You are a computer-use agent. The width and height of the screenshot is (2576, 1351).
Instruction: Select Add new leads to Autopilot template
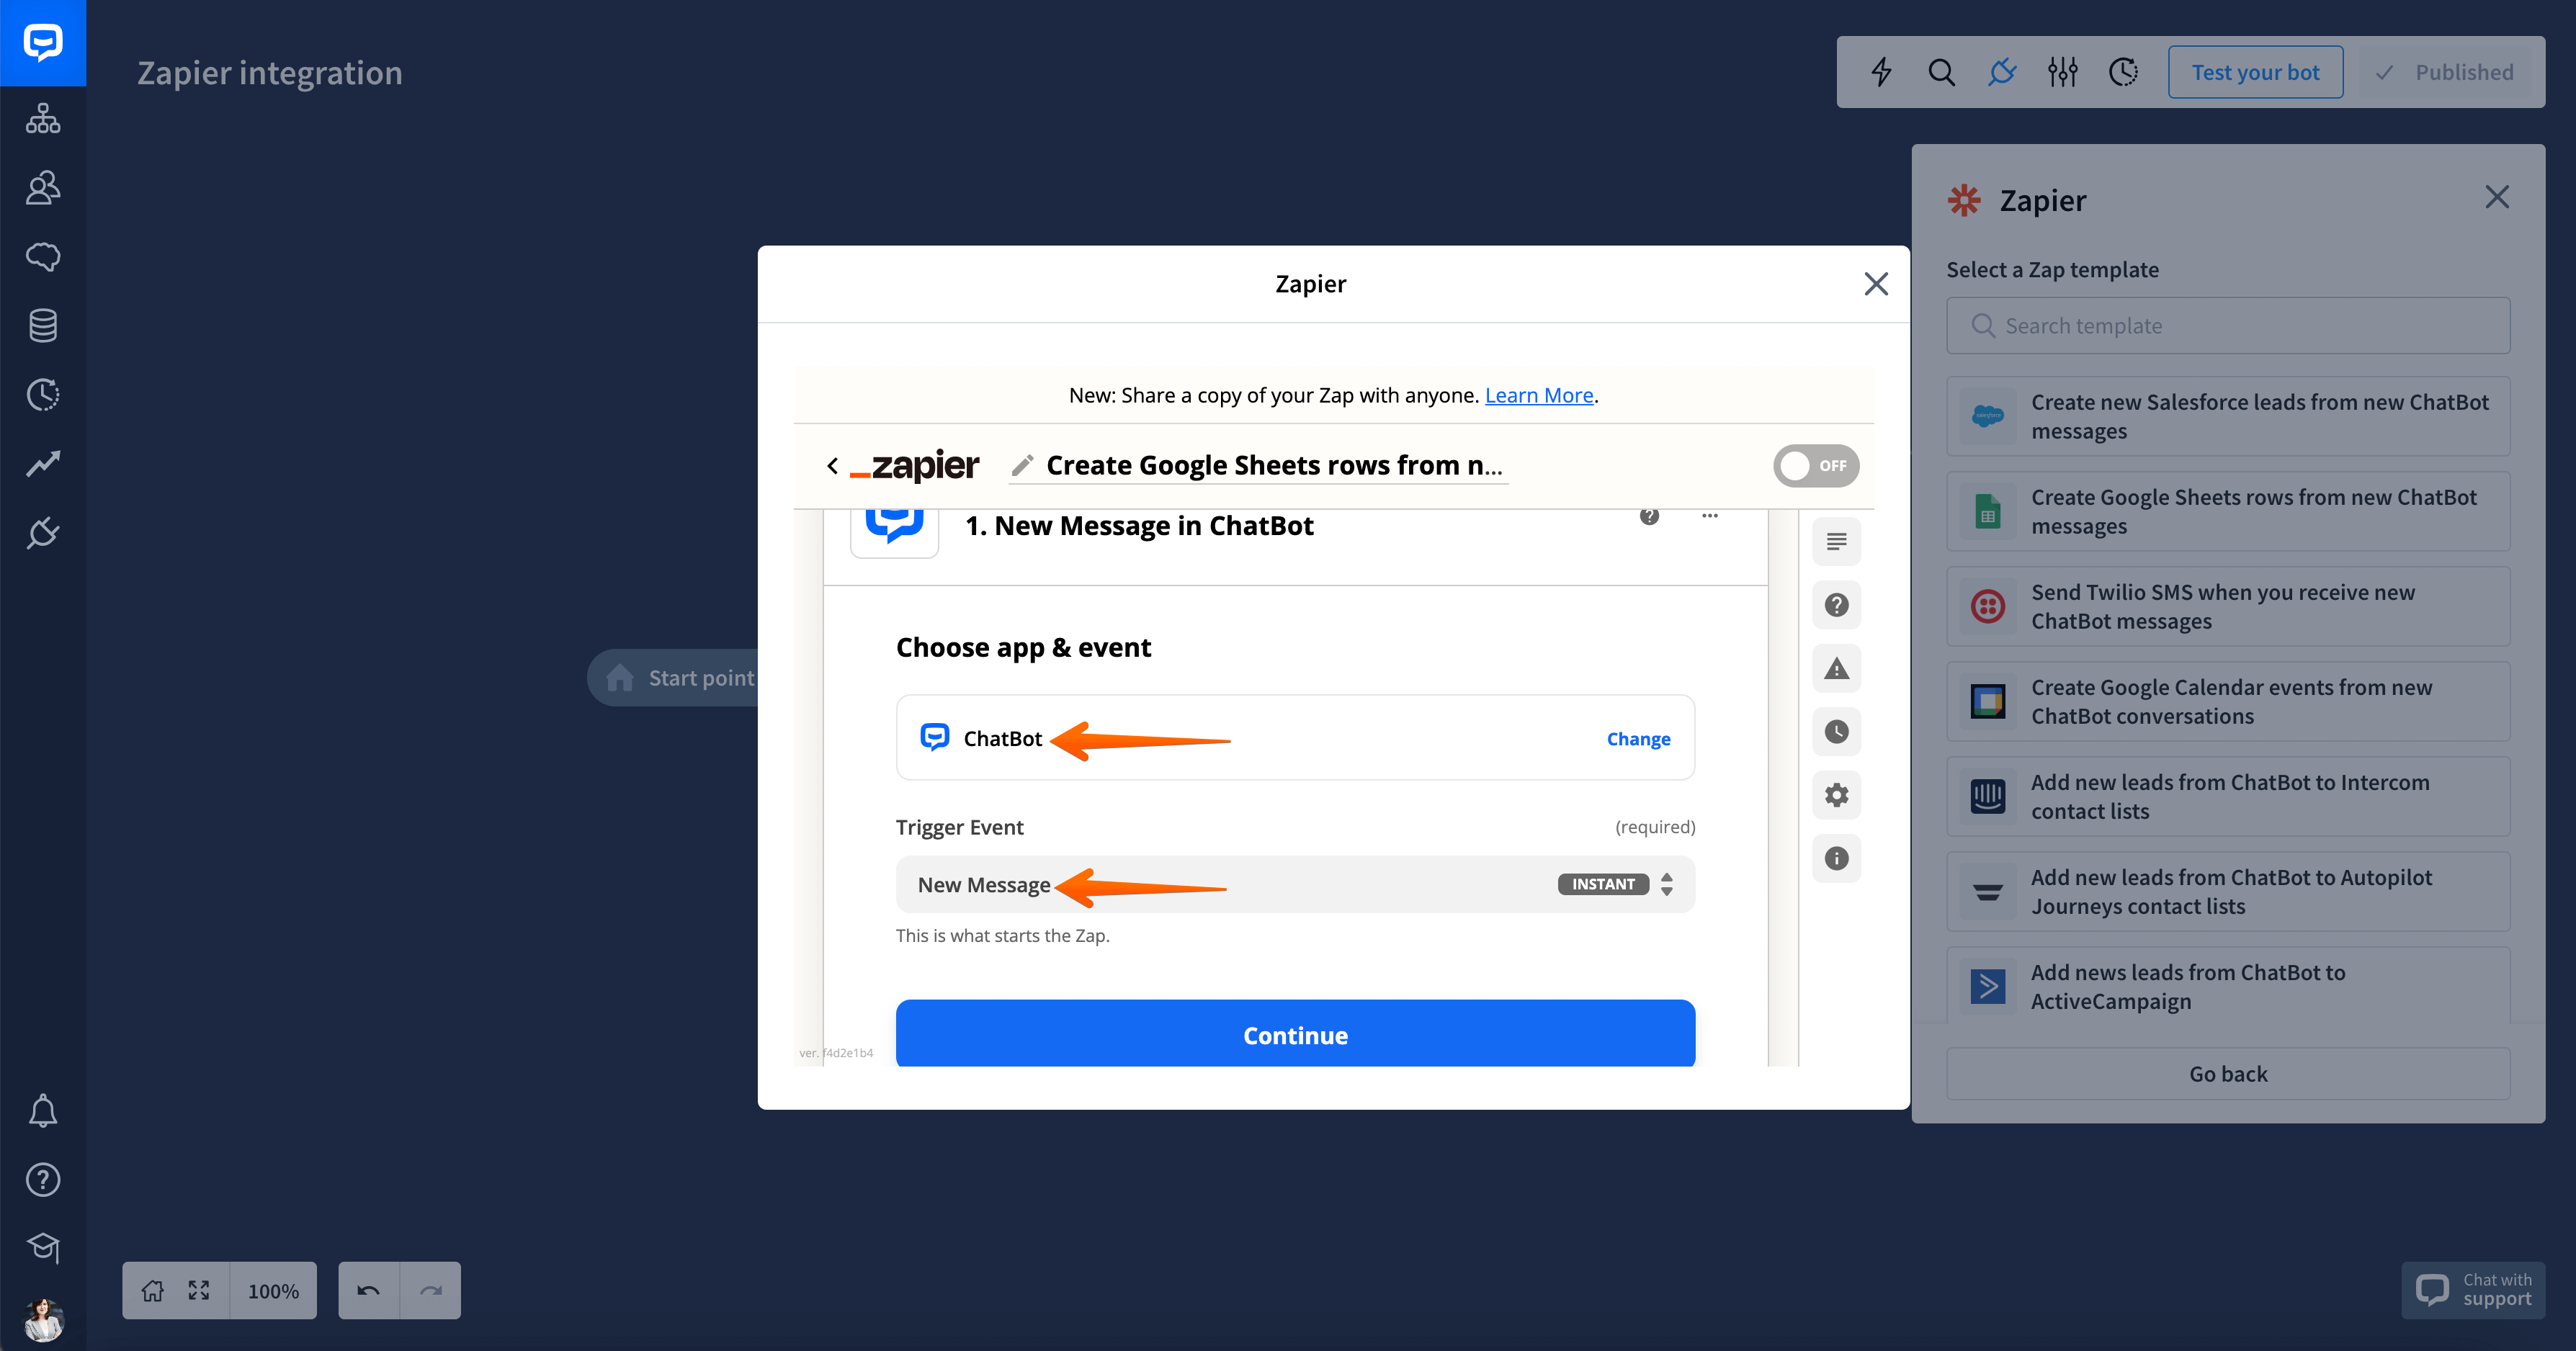click(2228, 892)
